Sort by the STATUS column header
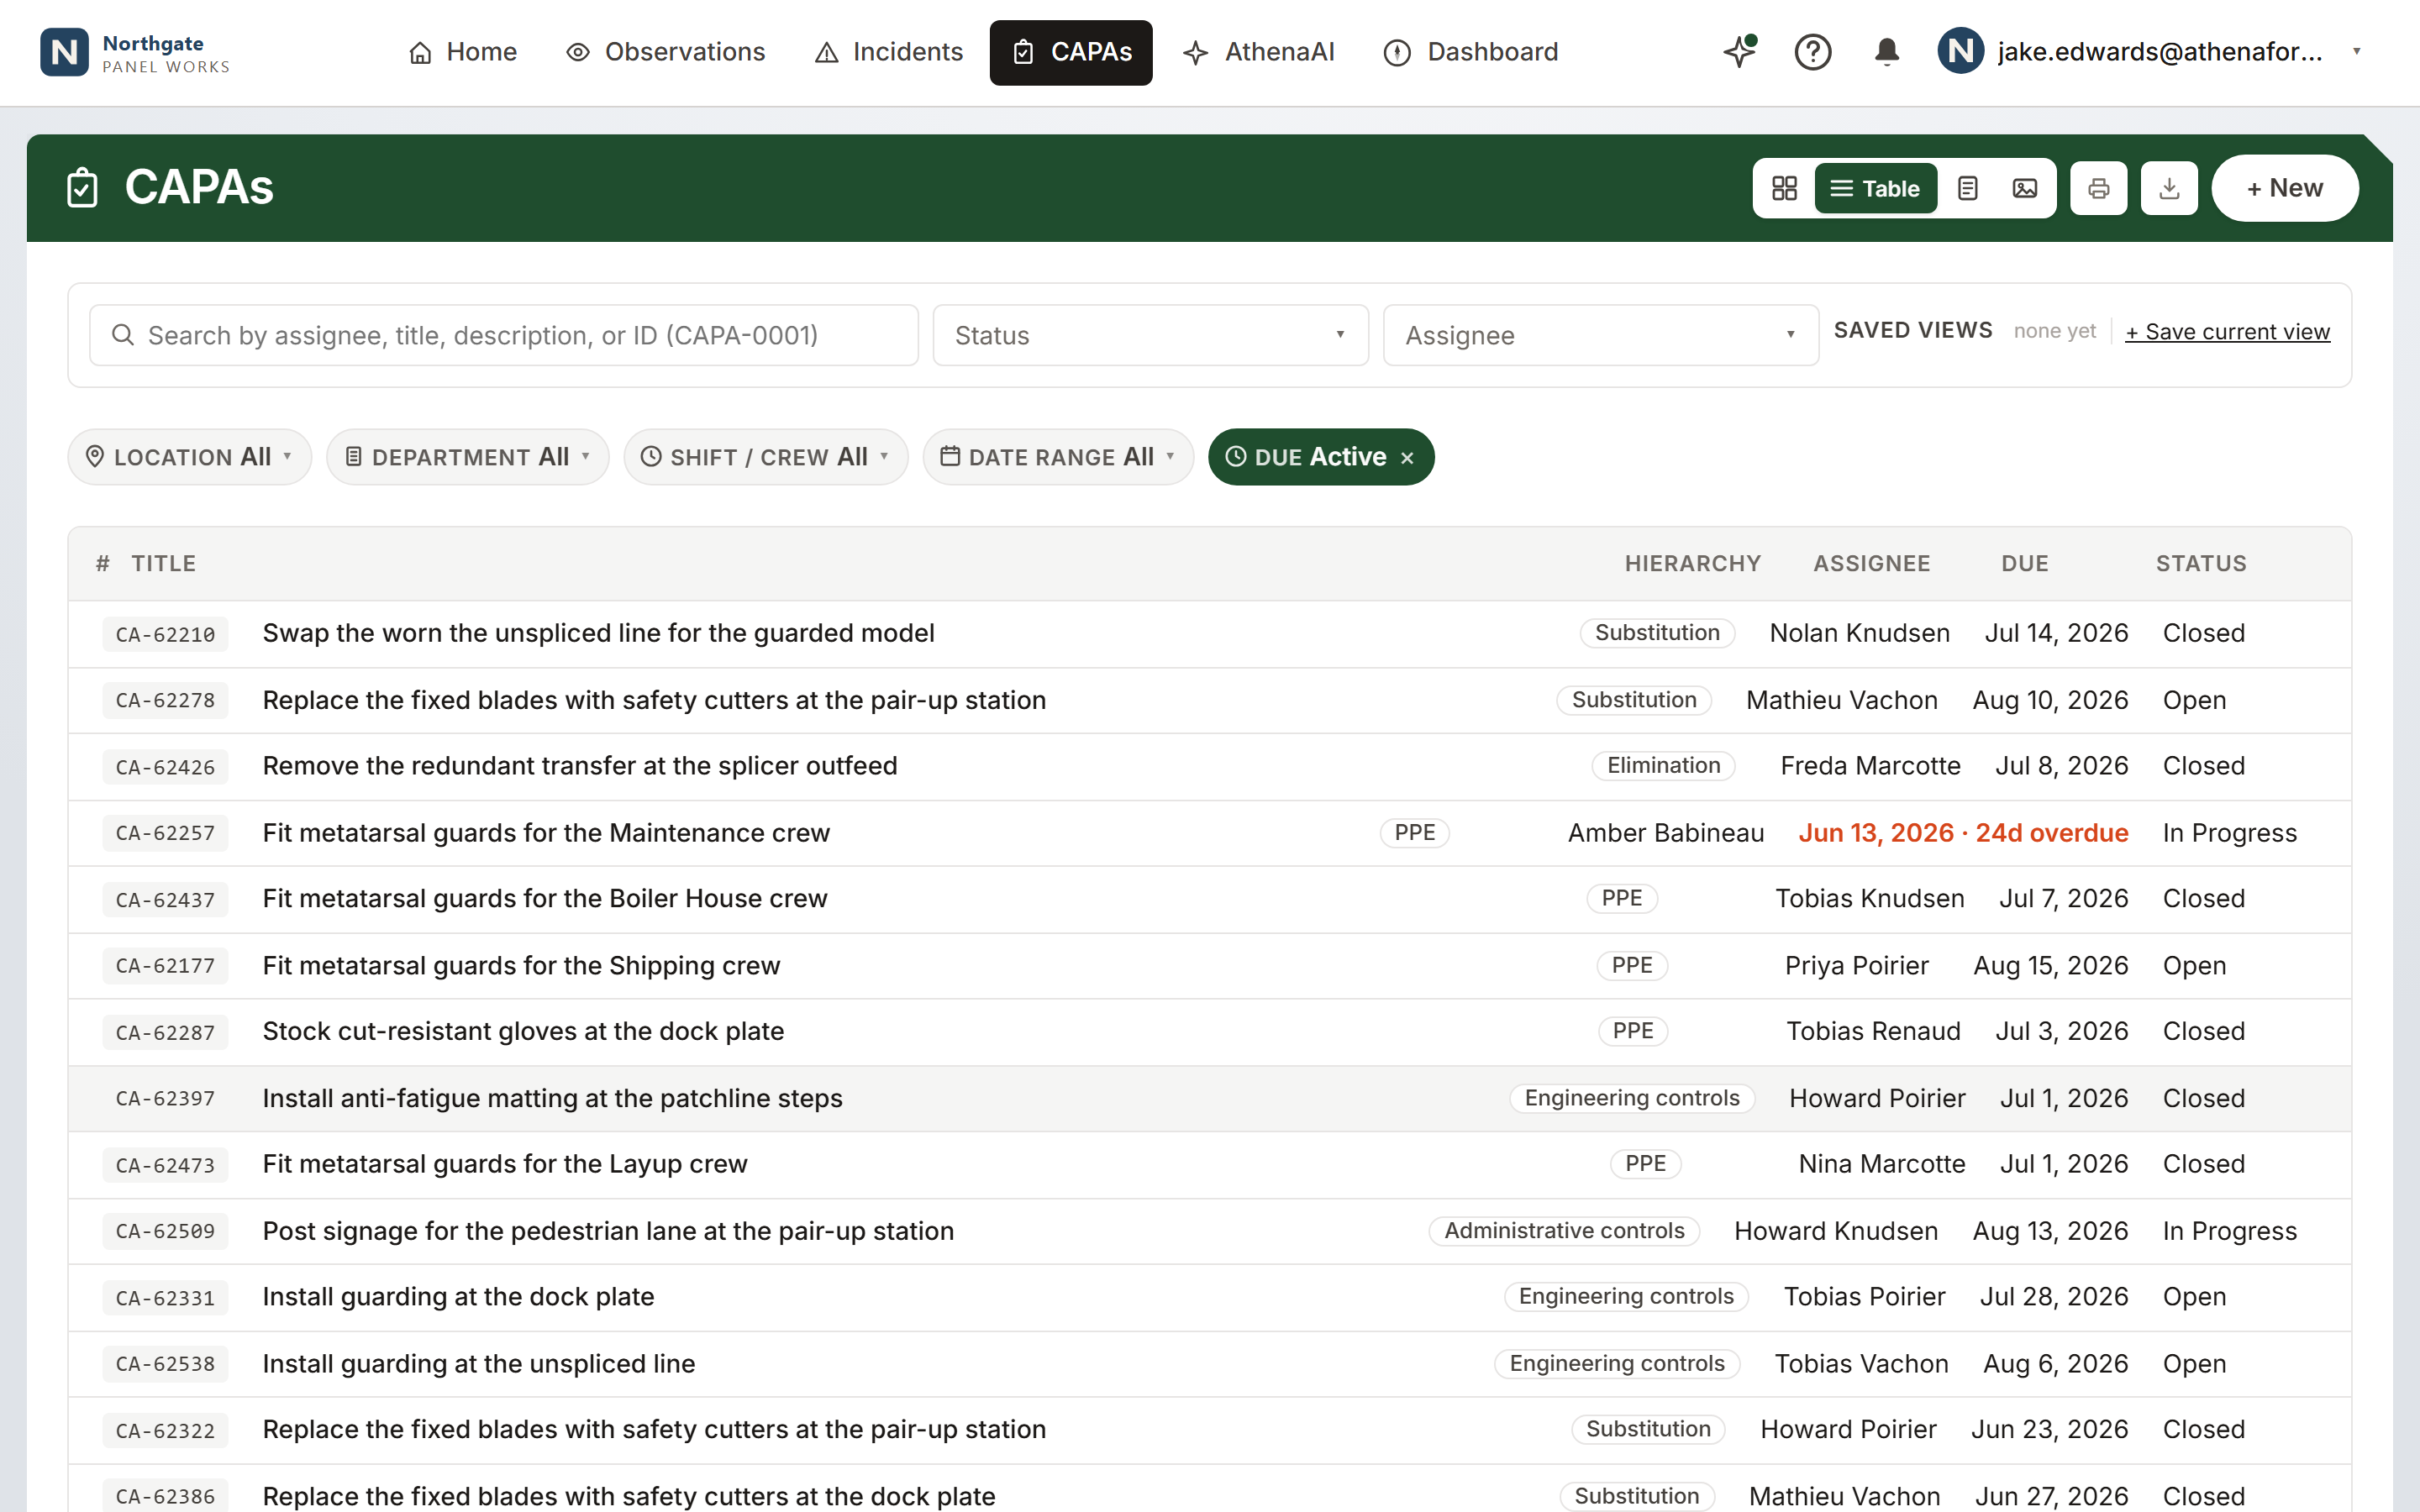2420x1512 pixels. click(2201, 564)
